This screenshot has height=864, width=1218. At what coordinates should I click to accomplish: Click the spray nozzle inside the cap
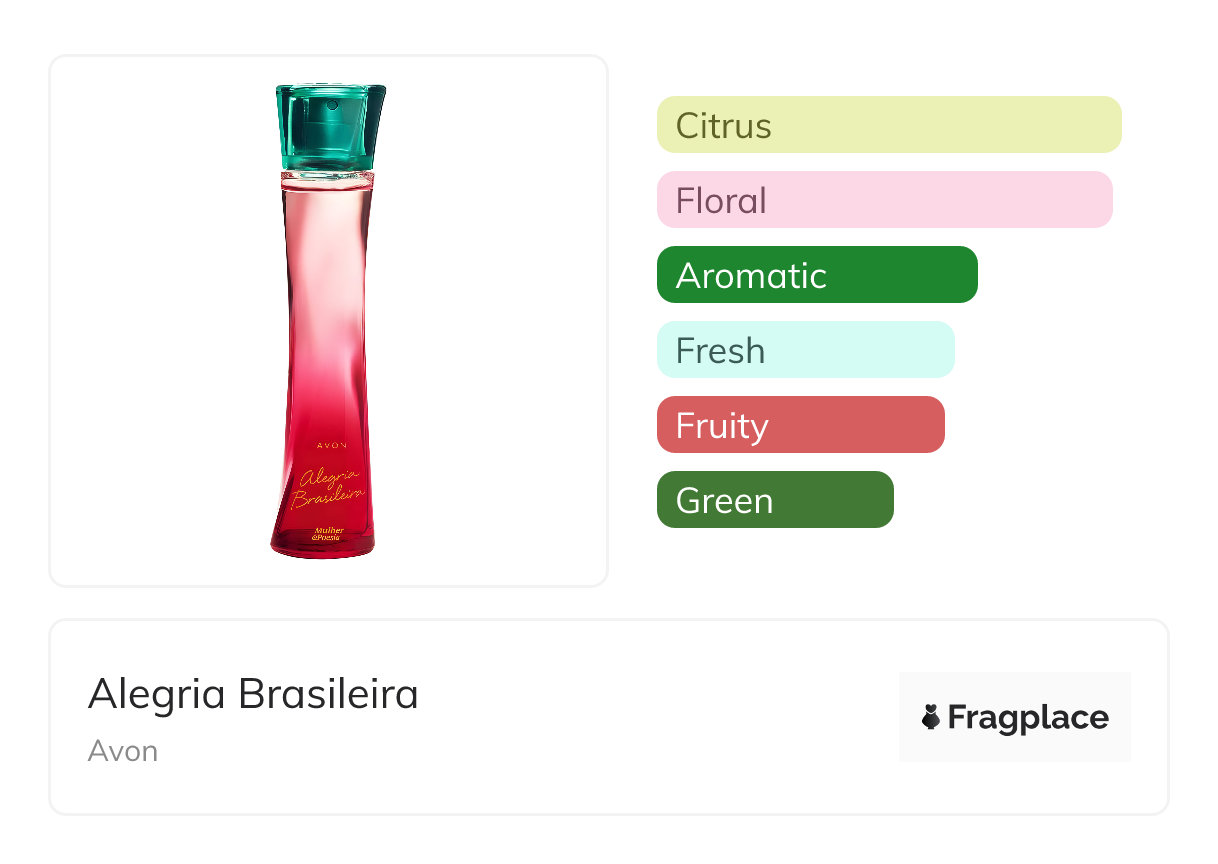[x=328, y=104]
